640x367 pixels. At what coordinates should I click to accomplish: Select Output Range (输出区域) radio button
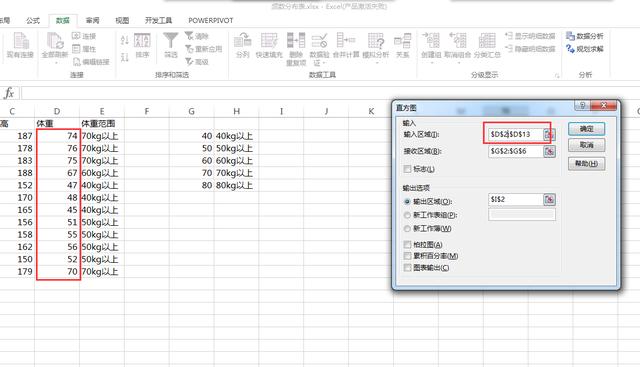407,201
